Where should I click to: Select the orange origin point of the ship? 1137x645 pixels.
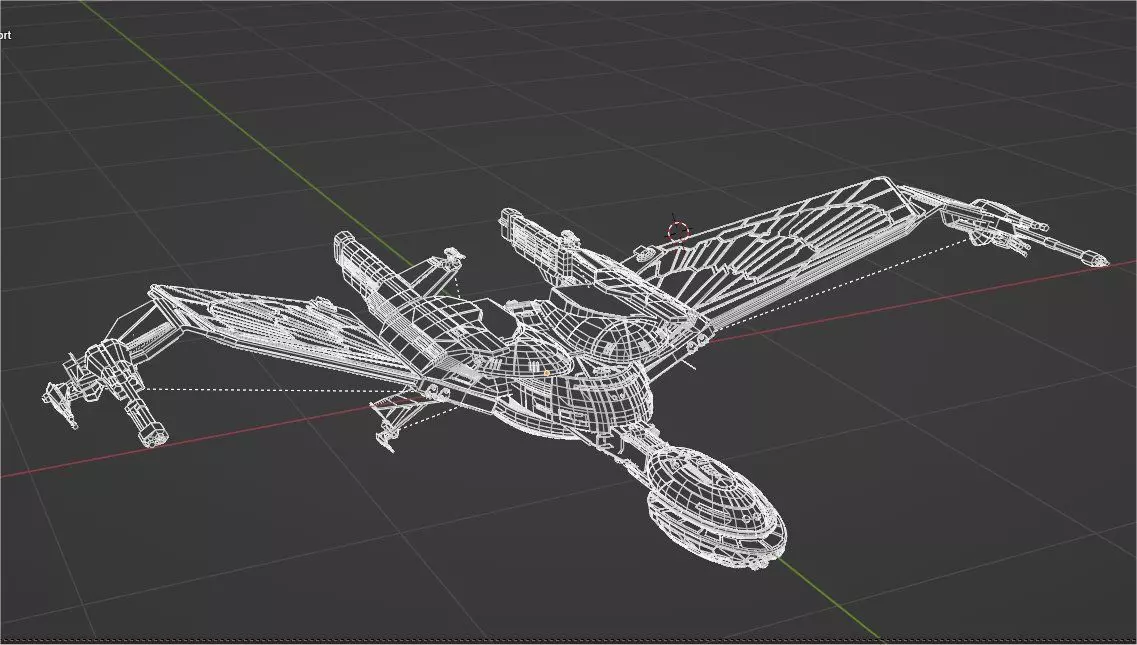547,374
